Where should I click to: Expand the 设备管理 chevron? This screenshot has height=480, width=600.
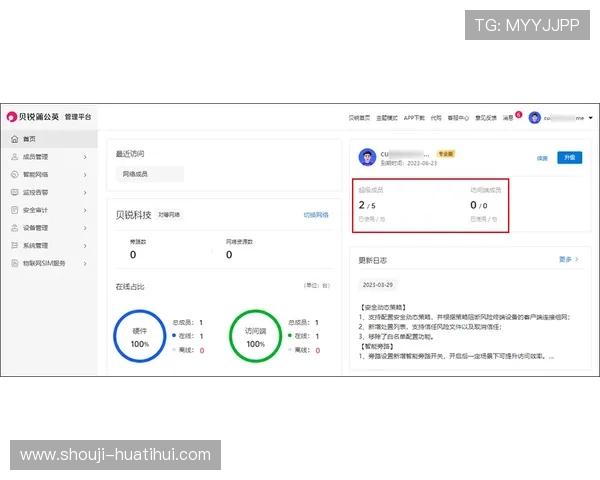coord(85,228)
